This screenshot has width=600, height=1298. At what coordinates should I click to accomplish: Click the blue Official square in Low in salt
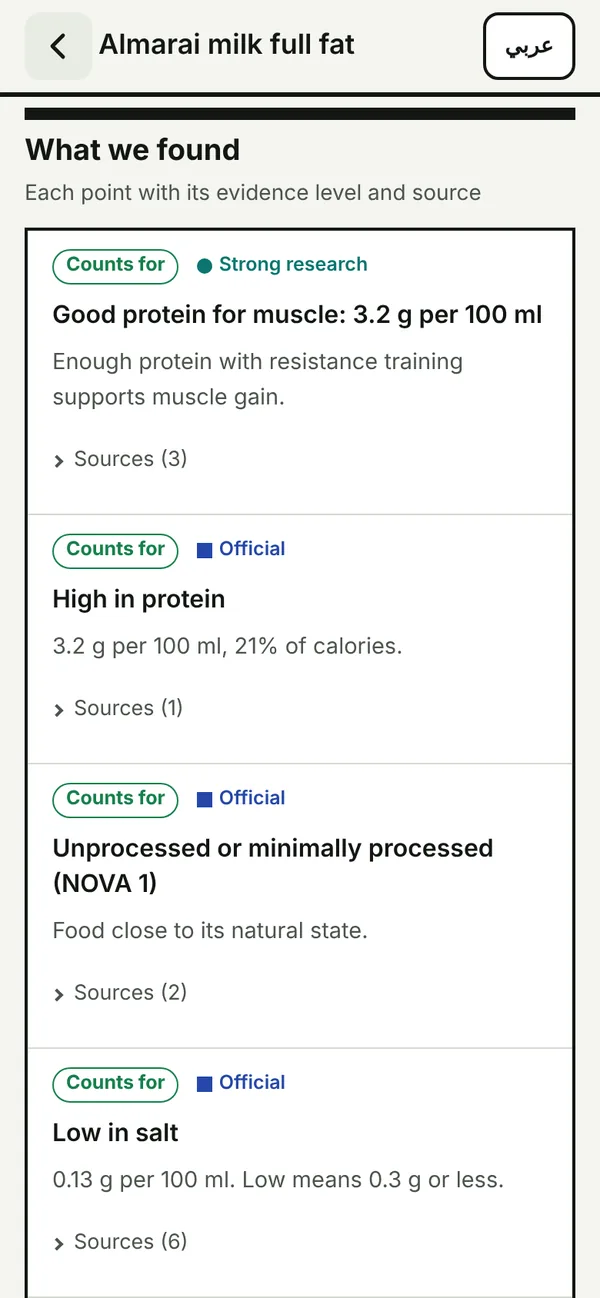click(204, 1083)
